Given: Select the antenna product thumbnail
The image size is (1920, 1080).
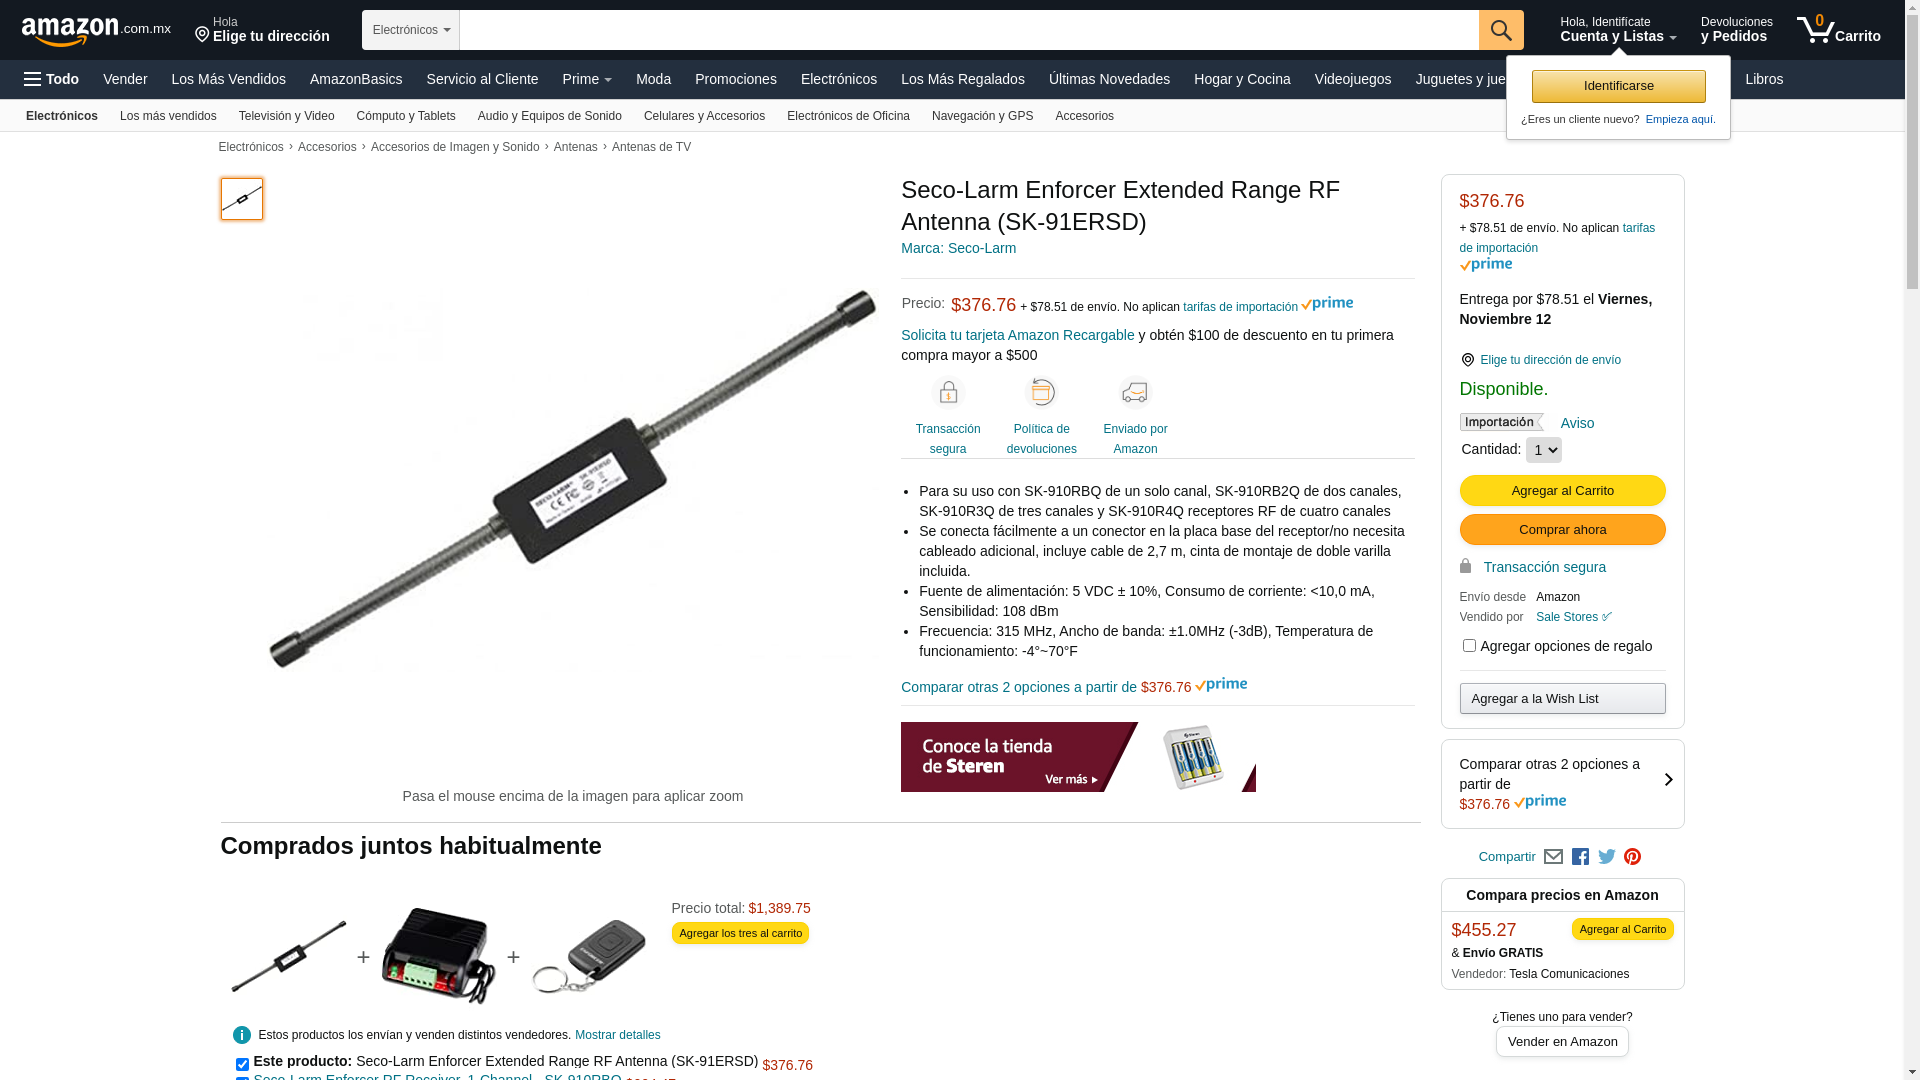Looking at the screenshot, I should [x=242, y=199].
